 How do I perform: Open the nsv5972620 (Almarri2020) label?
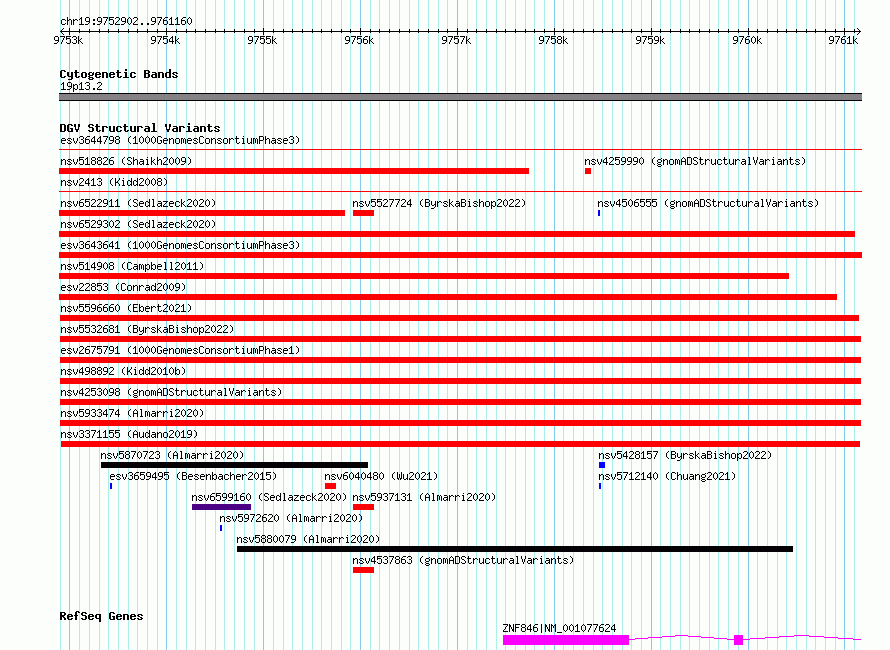291,518
